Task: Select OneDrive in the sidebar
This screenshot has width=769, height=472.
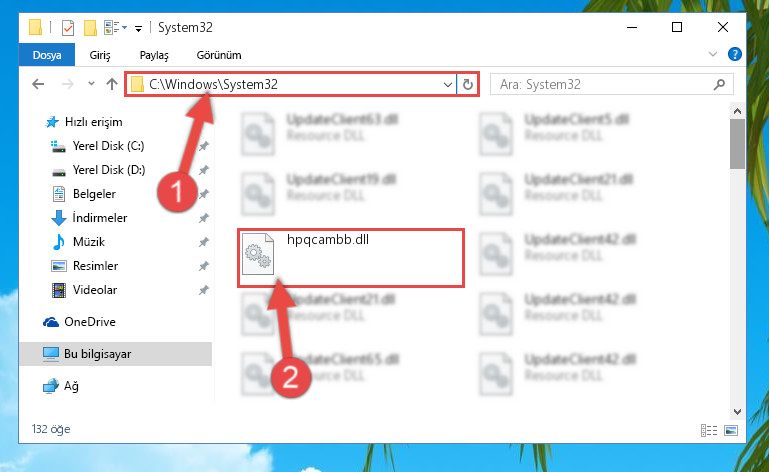Action: click(90, 322)
